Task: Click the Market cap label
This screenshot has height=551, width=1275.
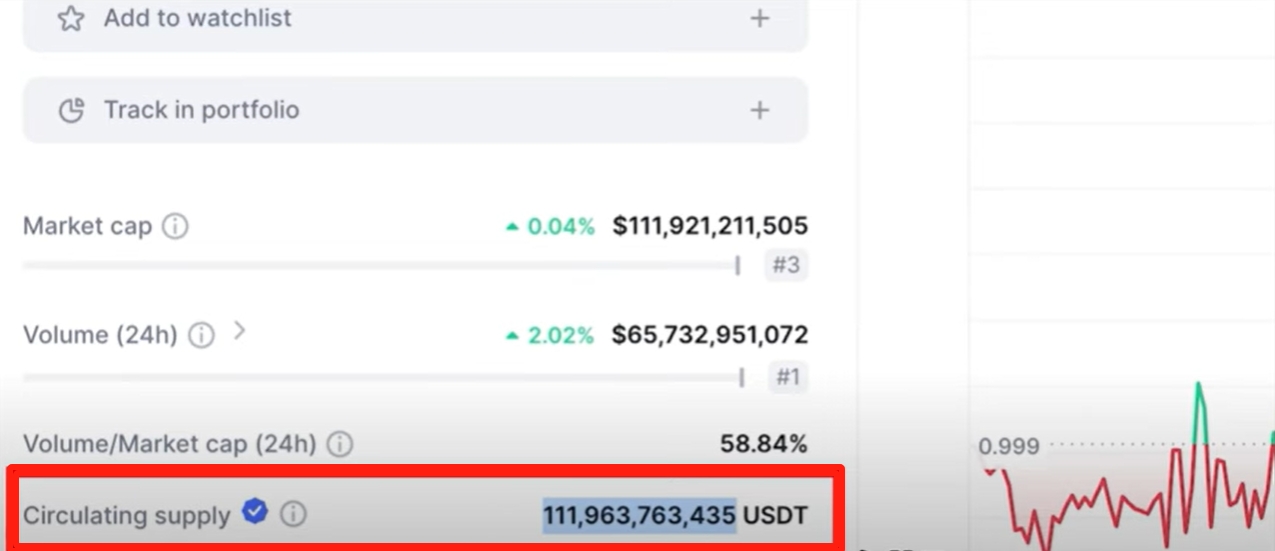Action: 88,227
